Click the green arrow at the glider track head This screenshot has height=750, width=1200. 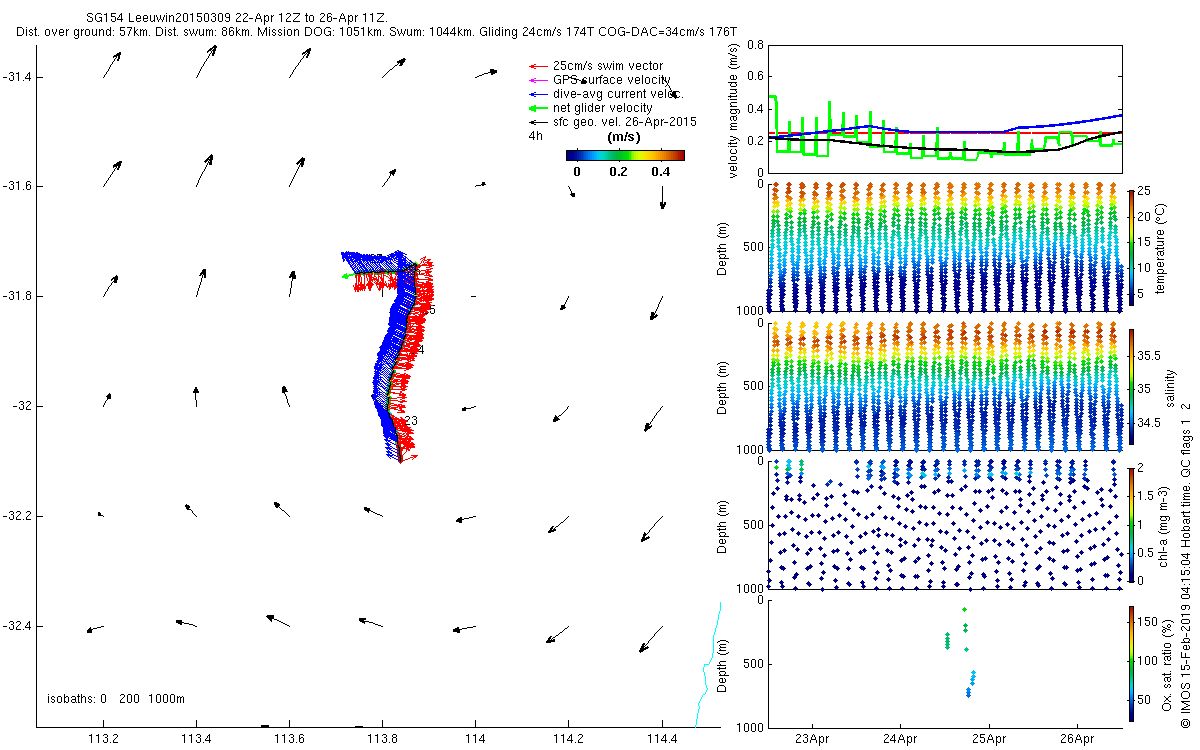(349, 276)
